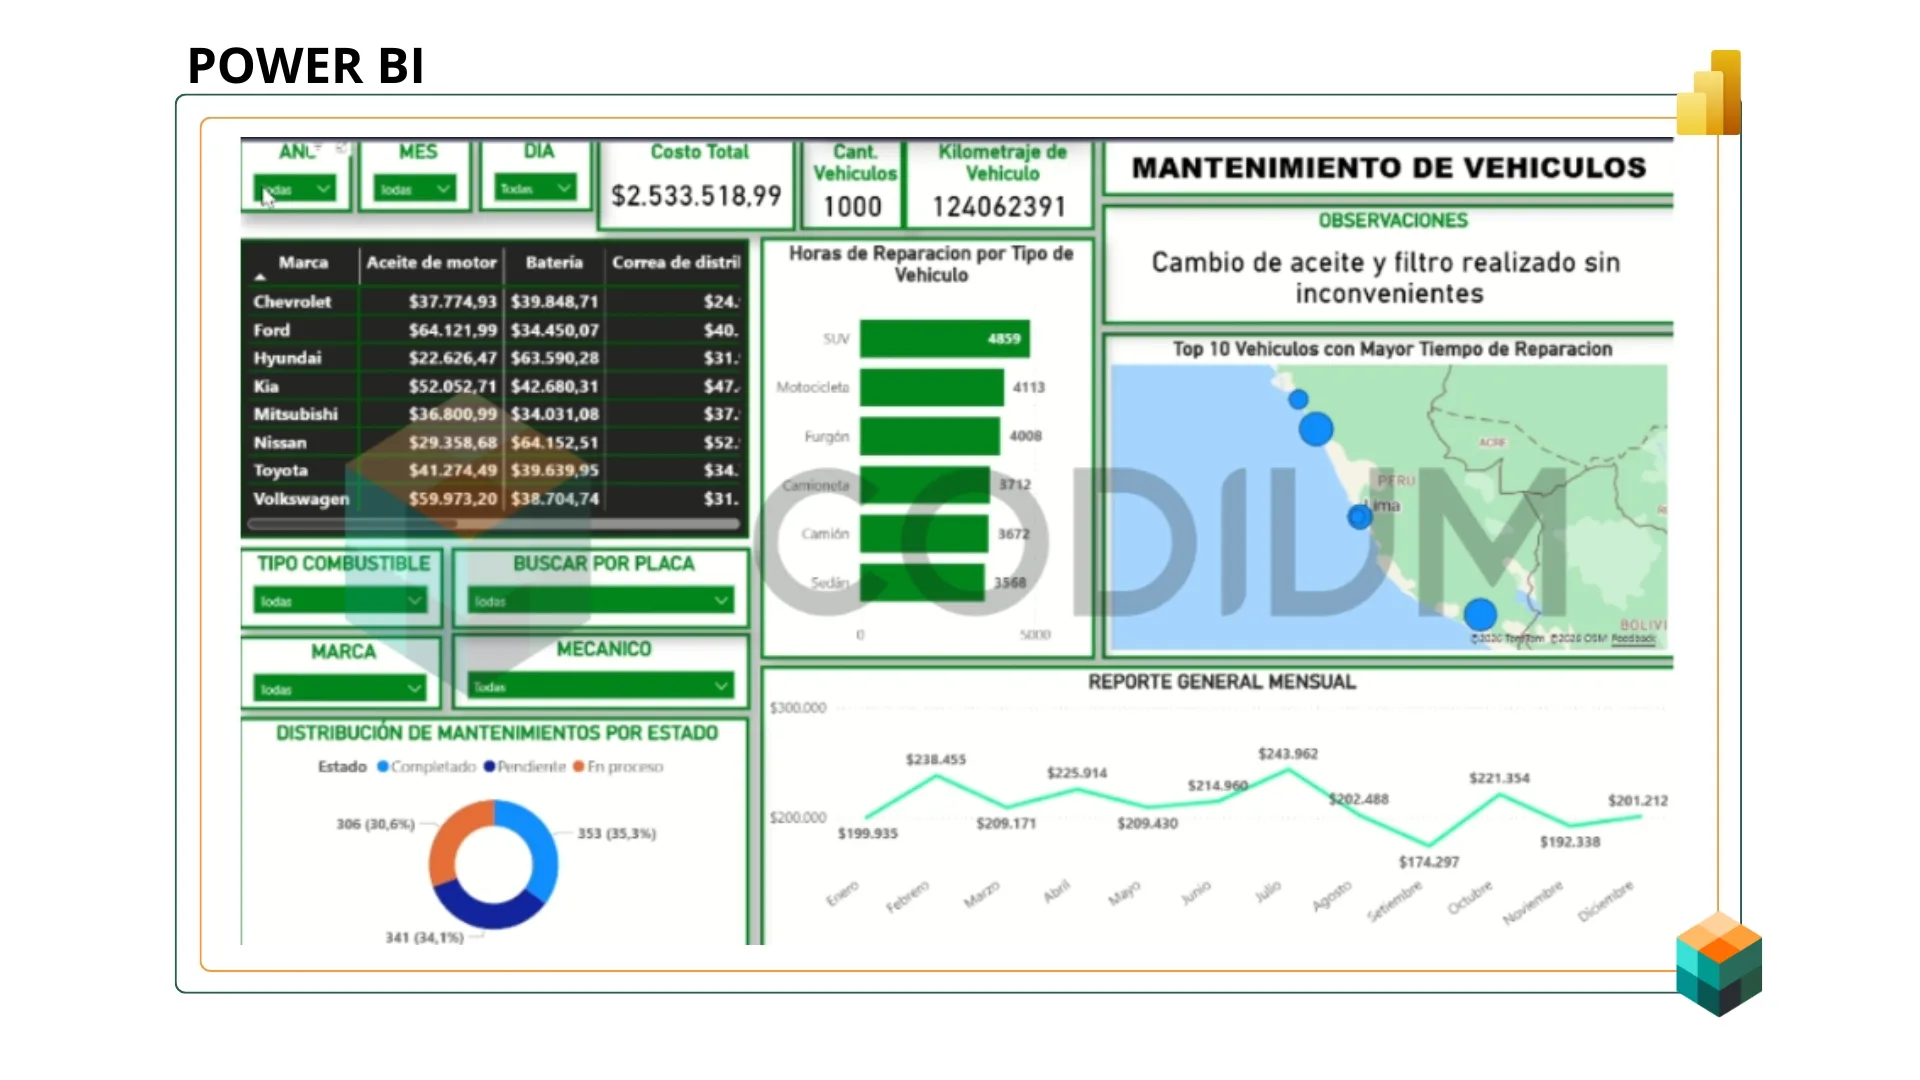The height and width of the screenshot is (1080, 1920).
Task: Expand the TIPO COMBUSTIBLE dropdown
Action: (x=340, y=600)
